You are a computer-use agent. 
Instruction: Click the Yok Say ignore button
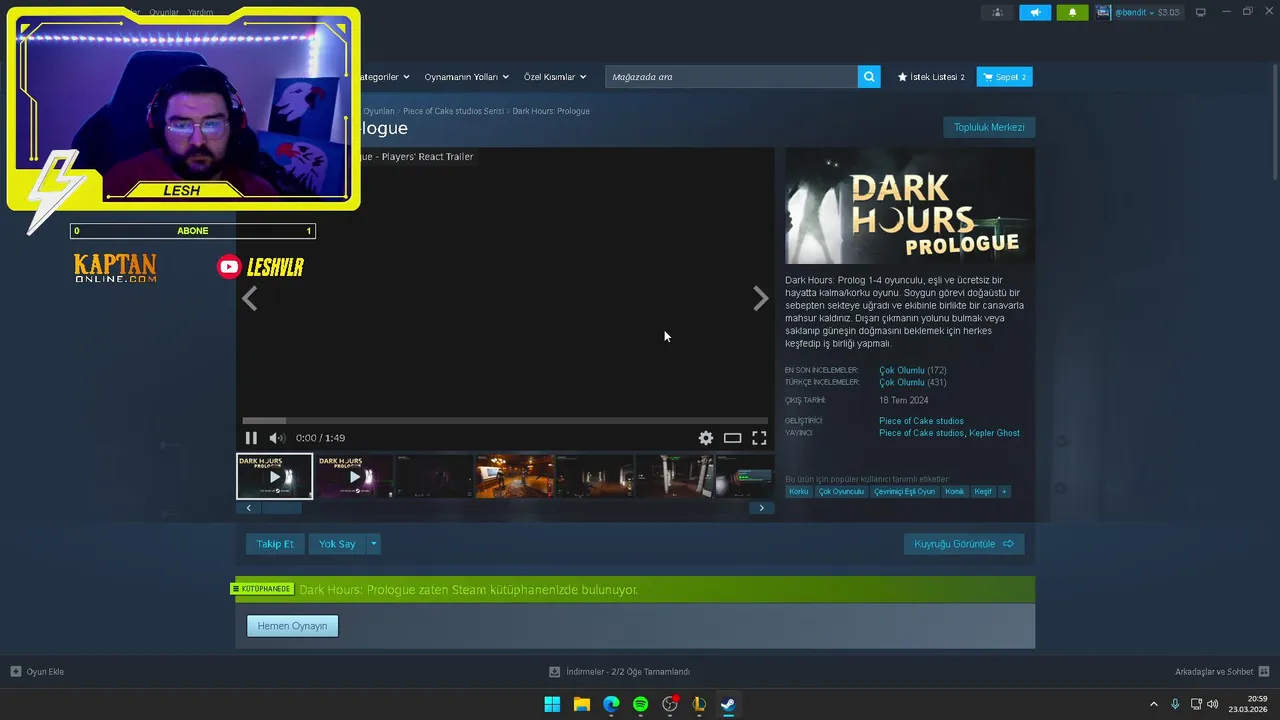click(337, 544)
